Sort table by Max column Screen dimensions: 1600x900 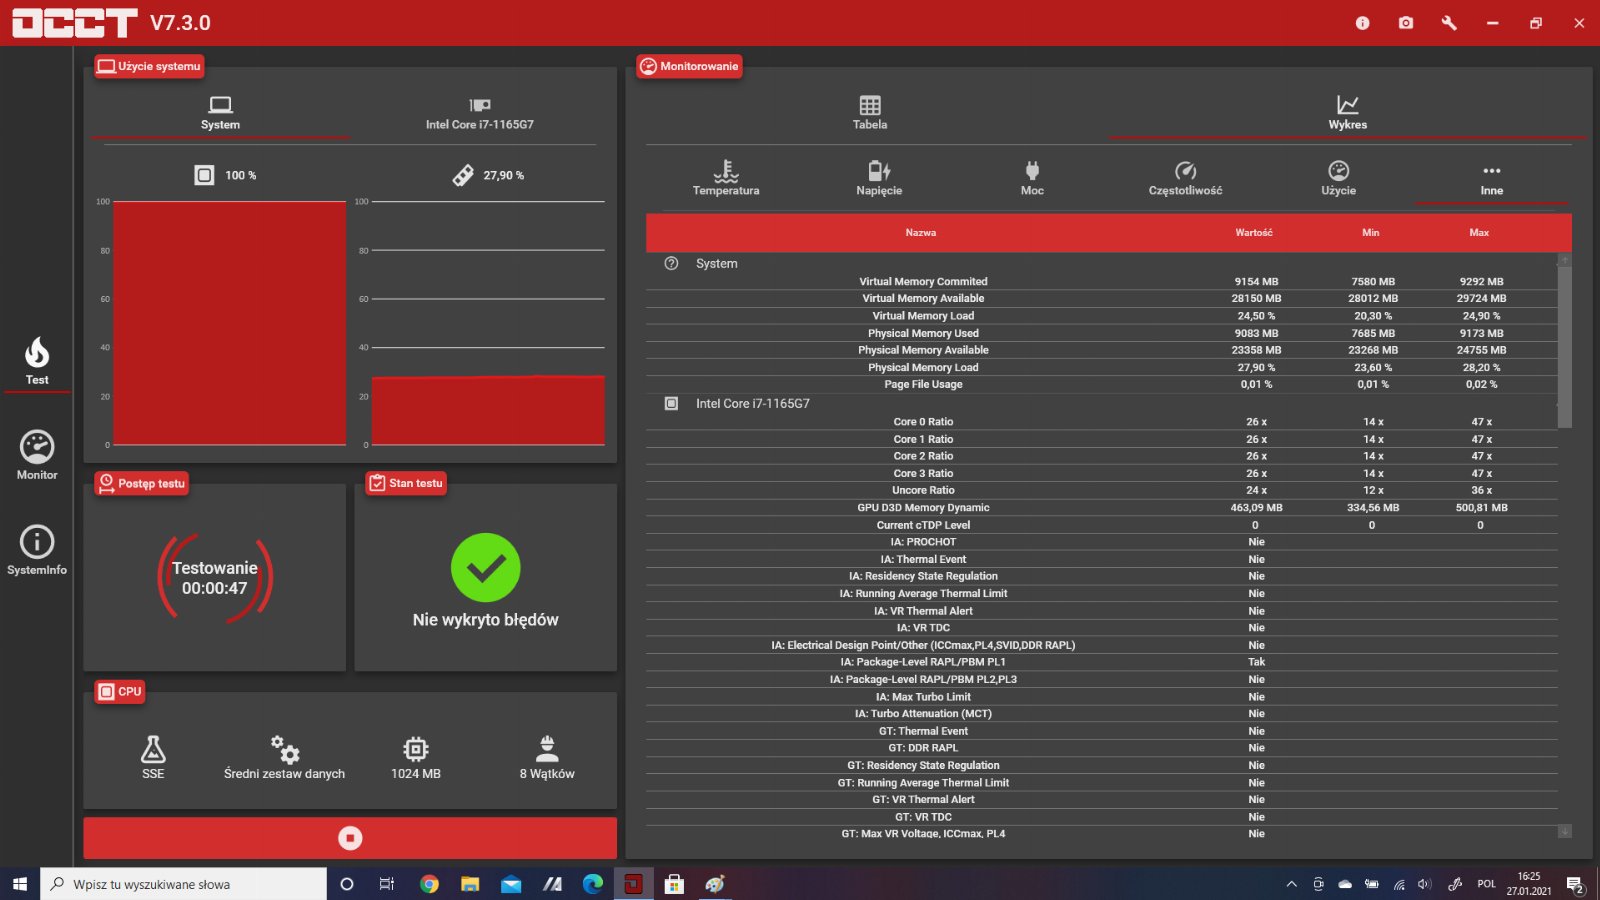coord(1479,232)
